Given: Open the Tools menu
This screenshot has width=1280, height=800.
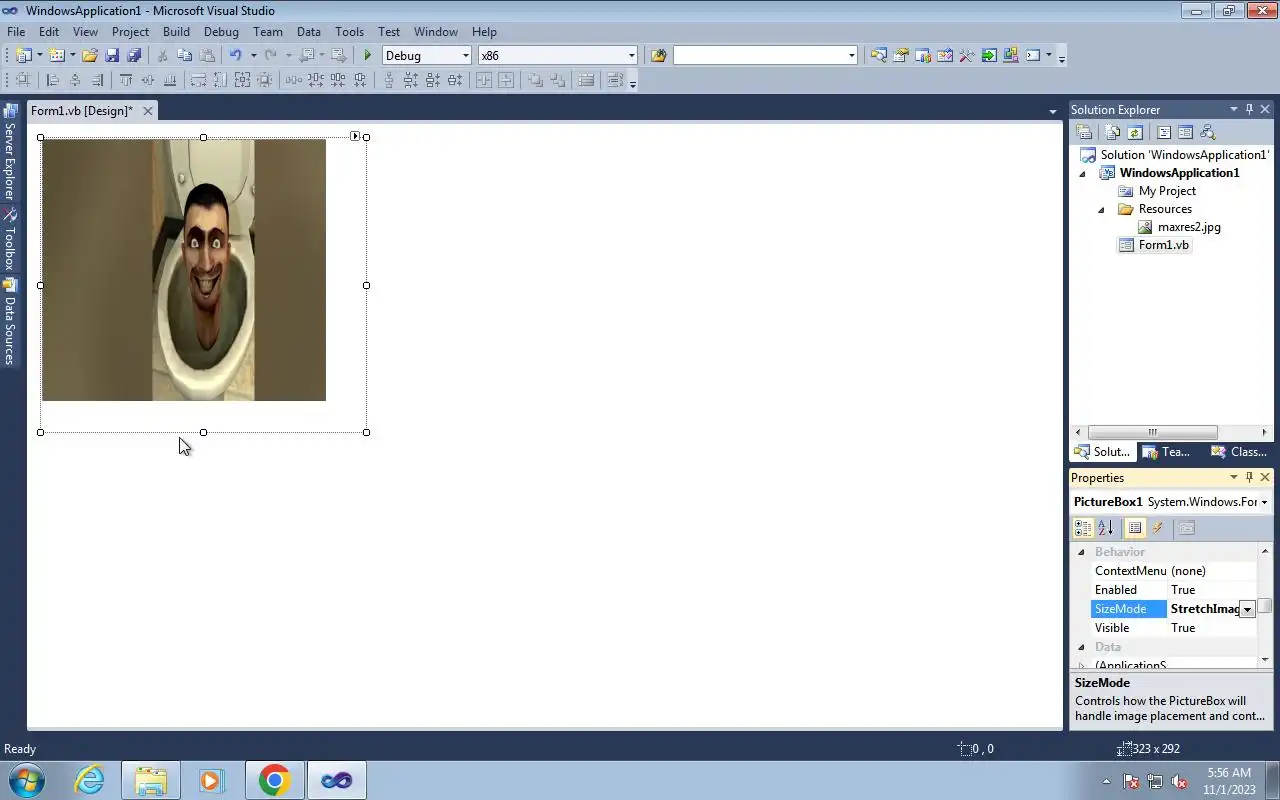Looking at the screenshot, I should coord(349,32).
